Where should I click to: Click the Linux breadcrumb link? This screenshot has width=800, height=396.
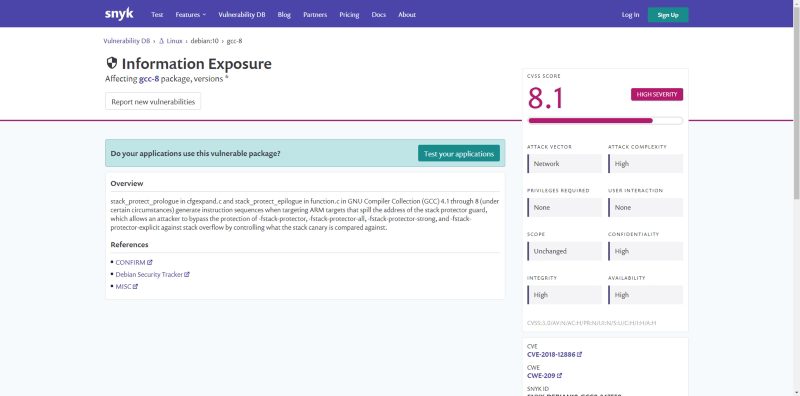174,41
